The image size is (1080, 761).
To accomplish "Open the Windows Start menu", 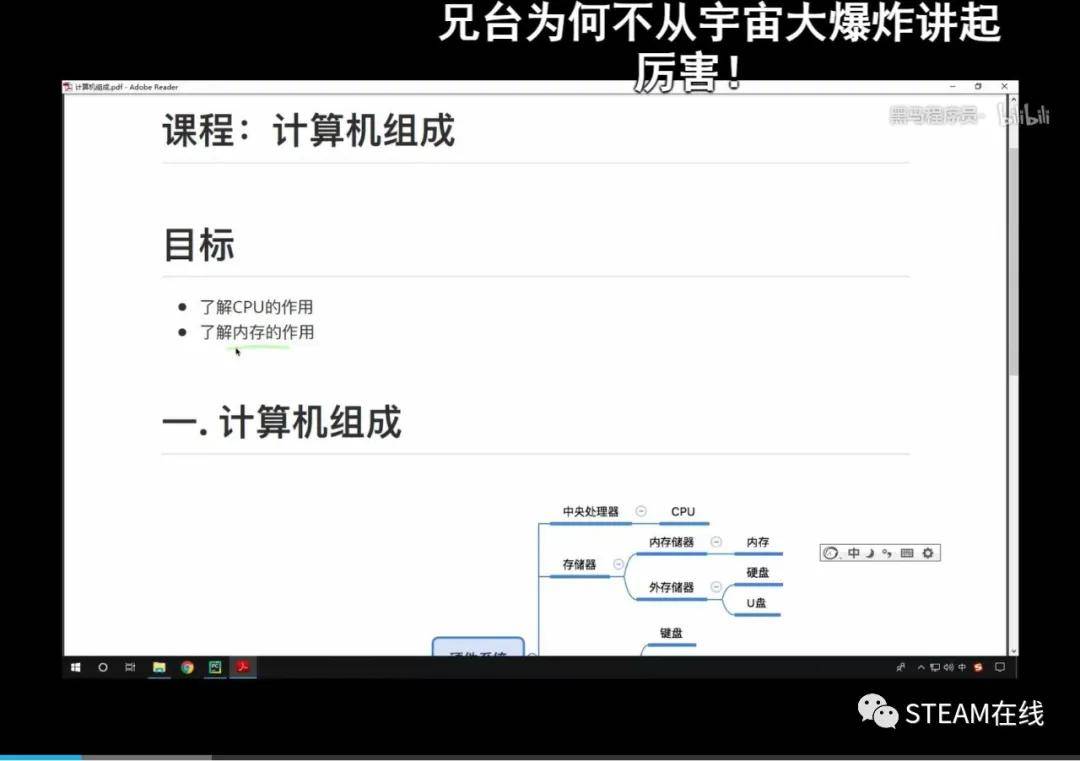I will (x=76, y=667).
